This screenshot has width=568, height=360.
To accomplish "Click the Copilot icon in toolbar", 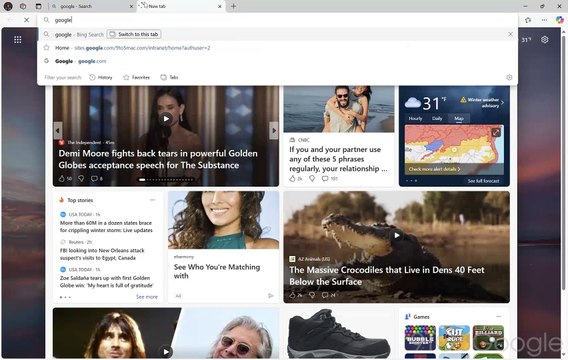I will pos(560,20).
